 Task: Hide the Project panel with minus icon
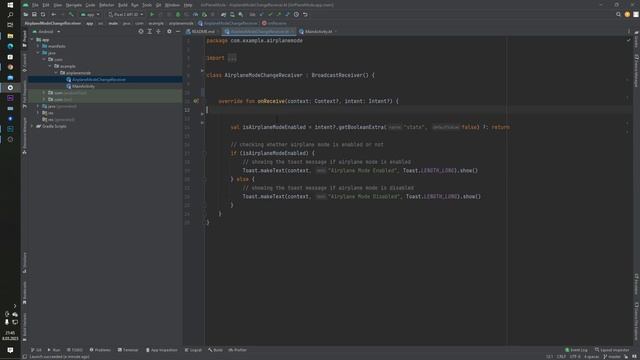point(178,31)
